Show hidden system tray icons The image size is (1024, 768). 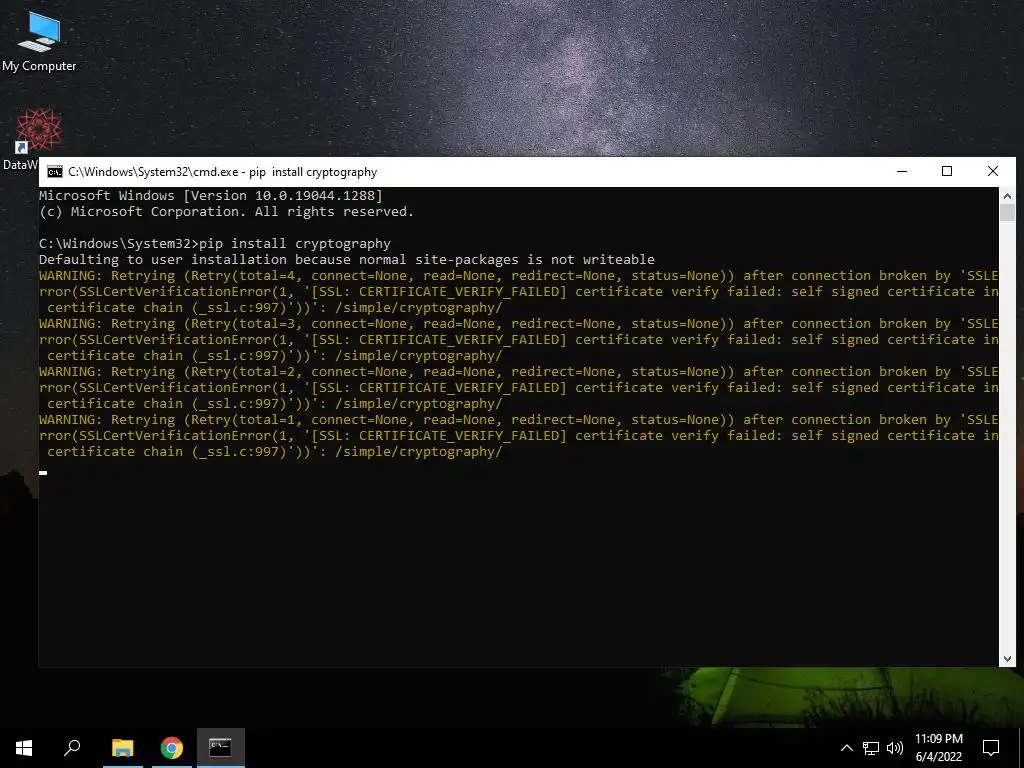pos(846,748)
